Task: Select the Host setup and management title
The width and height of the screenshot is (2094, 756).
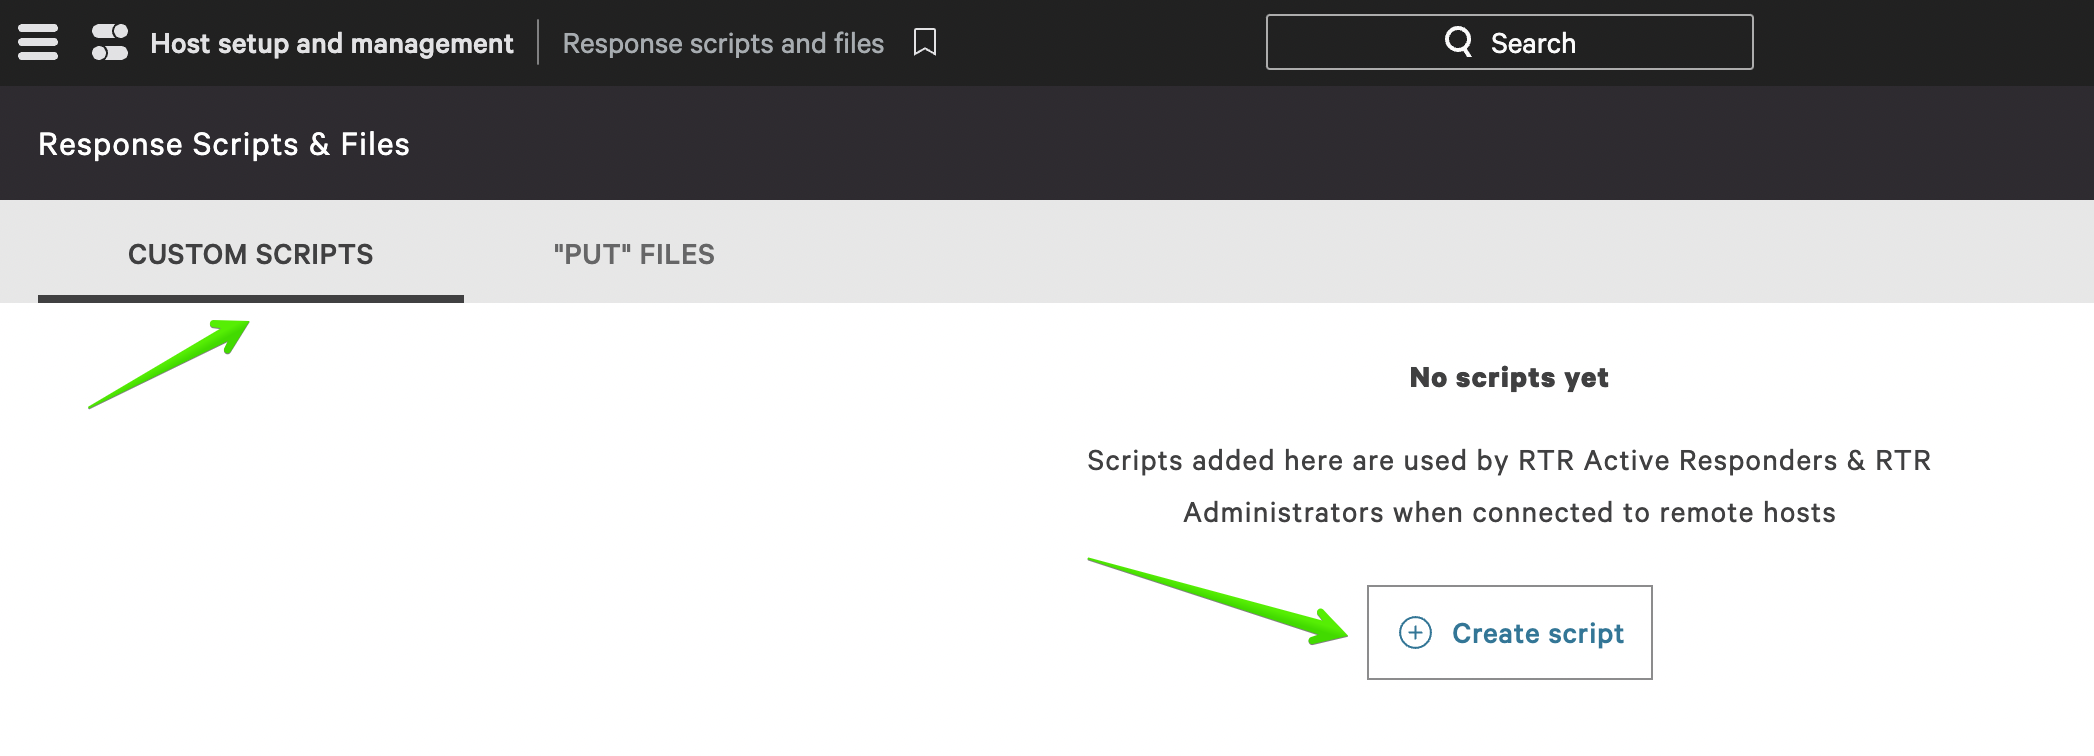Action: click(x=331, y=43)
